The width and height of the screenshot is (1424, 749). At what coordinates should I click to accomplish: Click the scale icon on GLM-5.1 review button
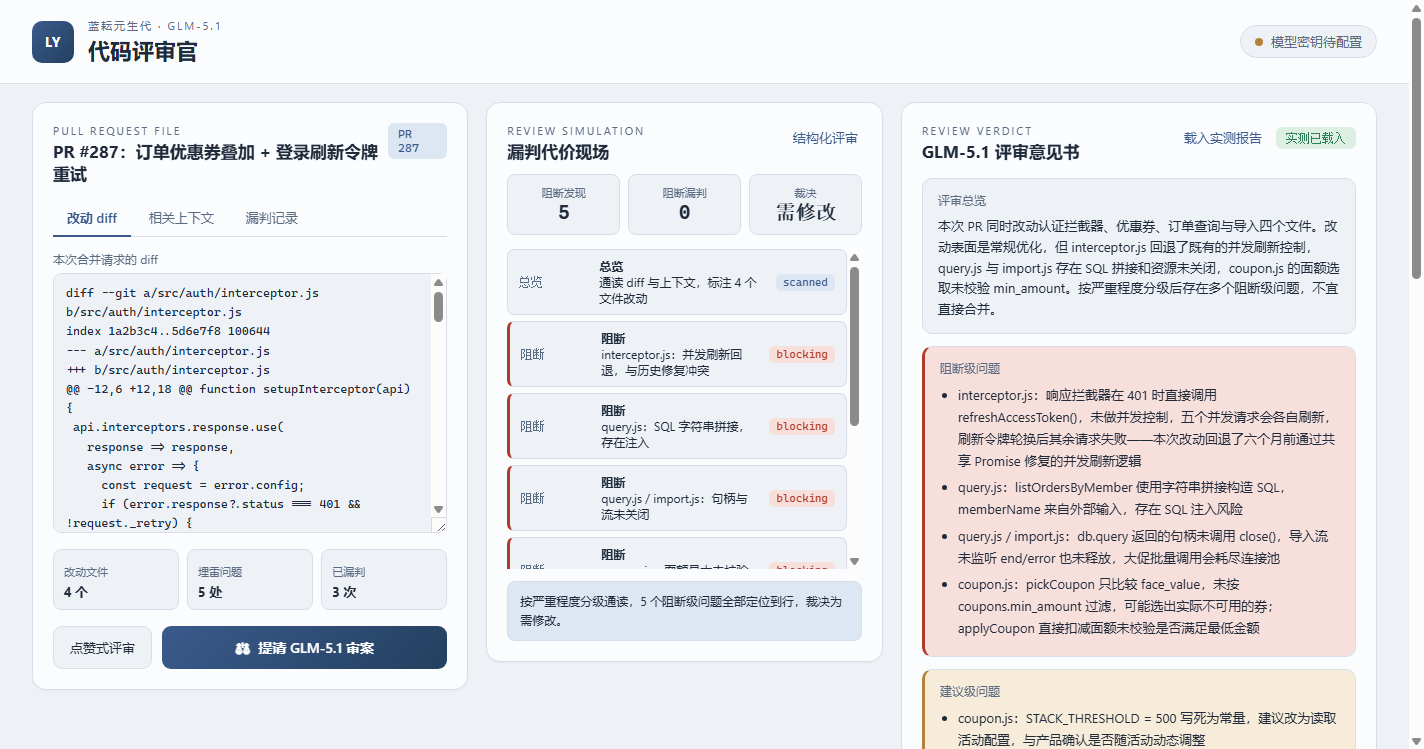[242, 648]
